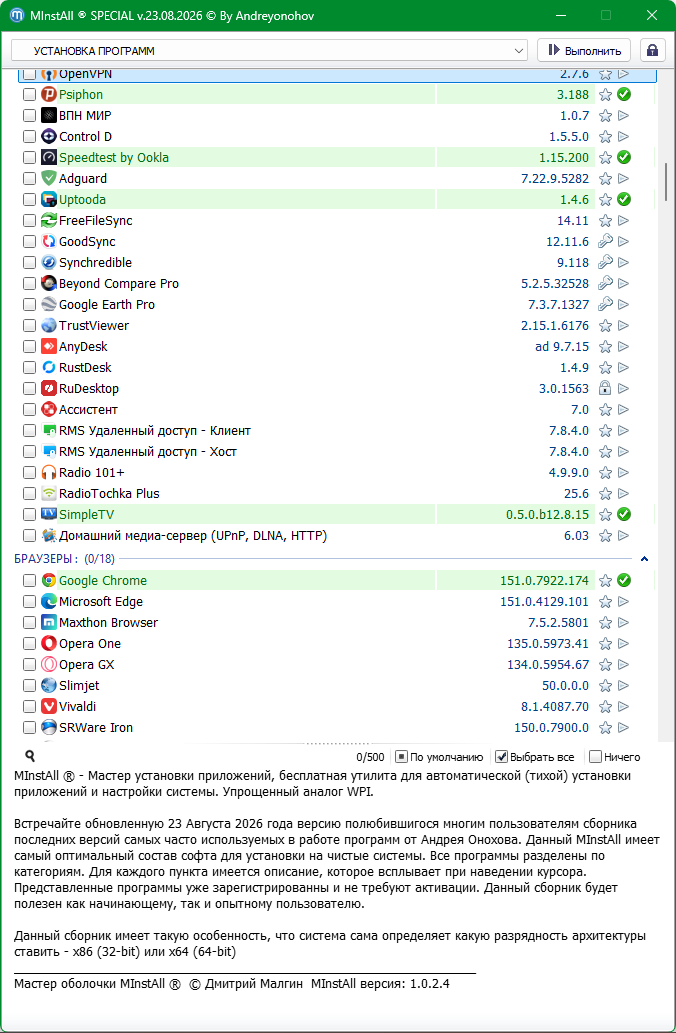Click the 'Выполнить' button

click(584, 51)
